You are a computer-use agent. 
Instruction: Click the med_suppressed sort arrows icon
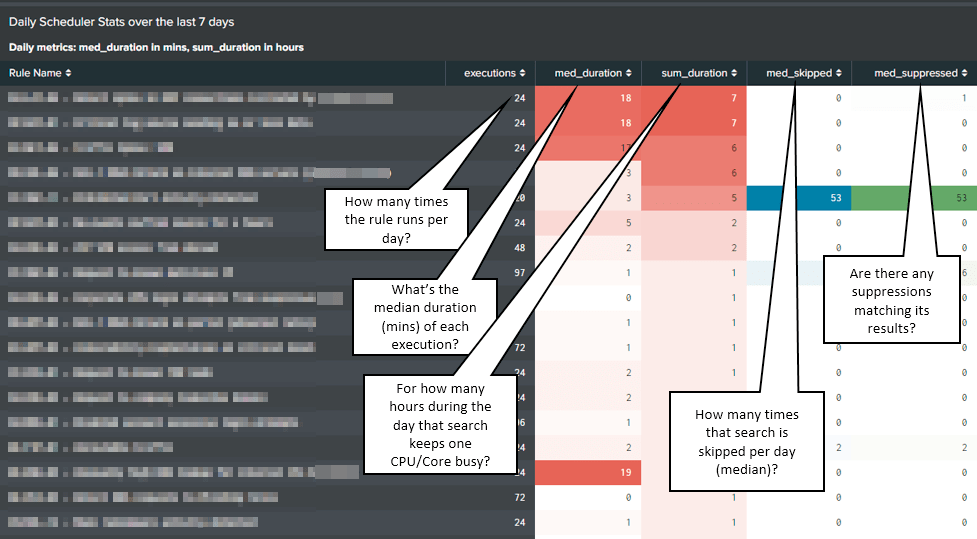coord(966,73)
